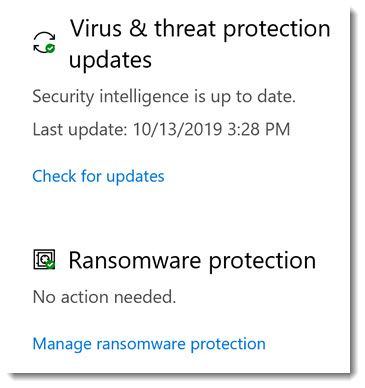Open Check for updates link
This screenshot has width=365, height=388.
tap(98, 176)
